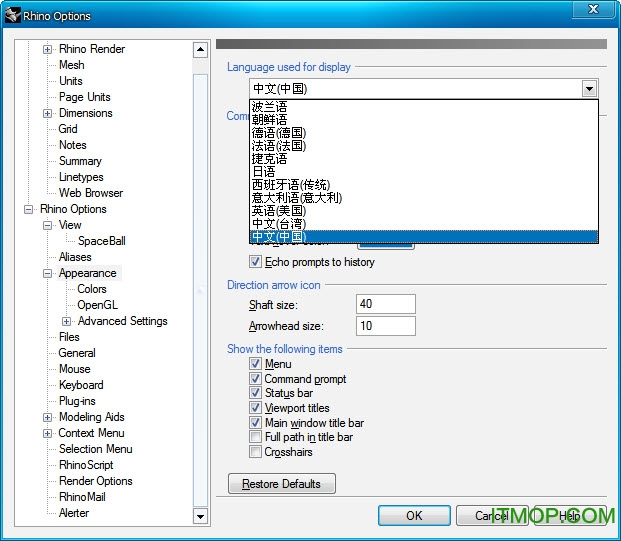Click the Restore Defaults button
The height and width of the screenshot is (541, 621).
(x=281, y=484)
